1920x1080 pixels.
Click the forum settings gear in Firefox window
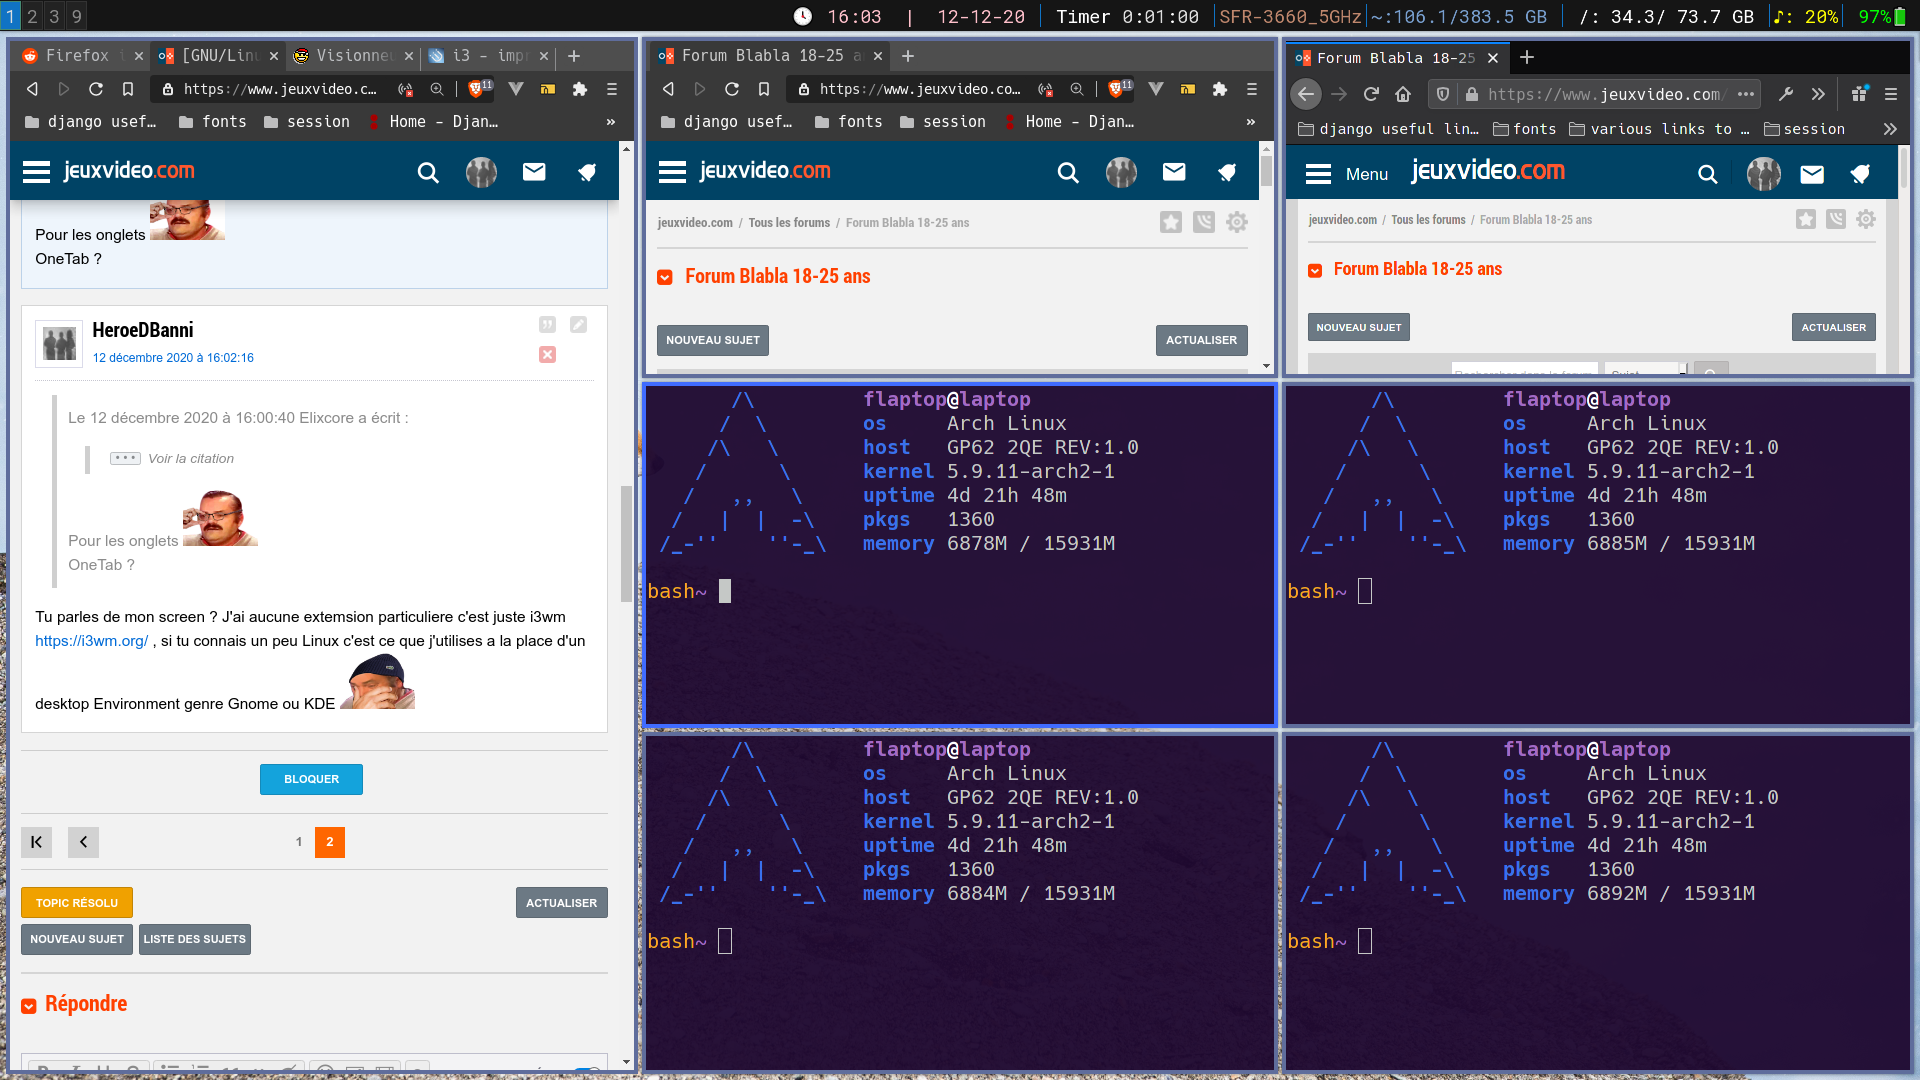click(1866, 219)
